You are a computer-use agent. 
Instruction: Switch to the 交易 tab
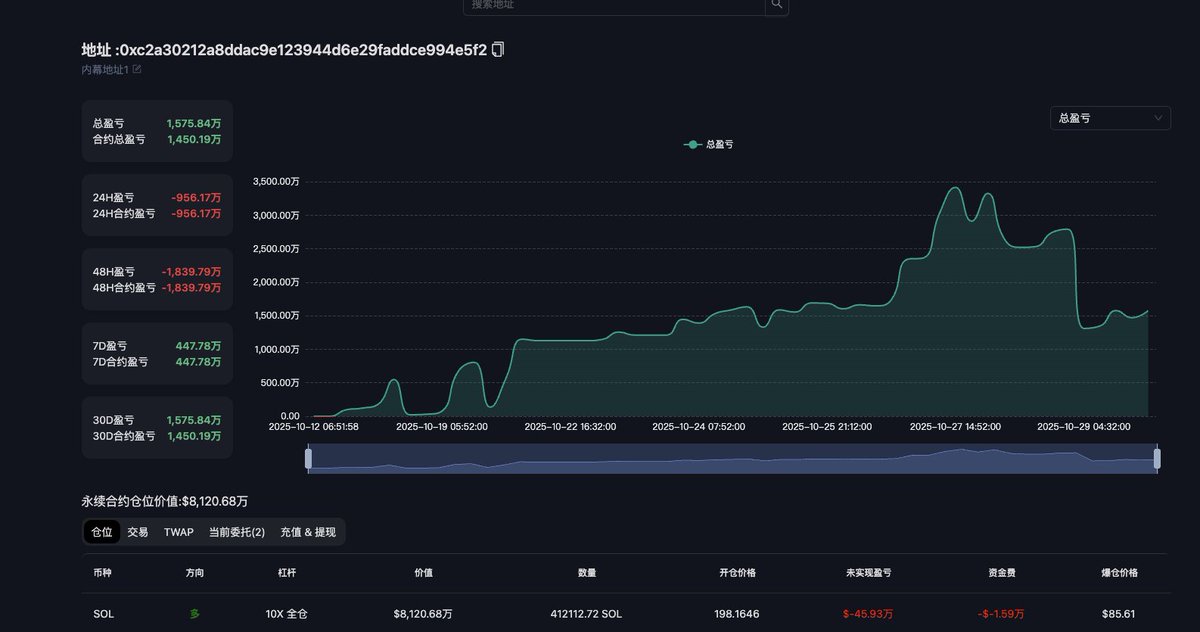138,532
